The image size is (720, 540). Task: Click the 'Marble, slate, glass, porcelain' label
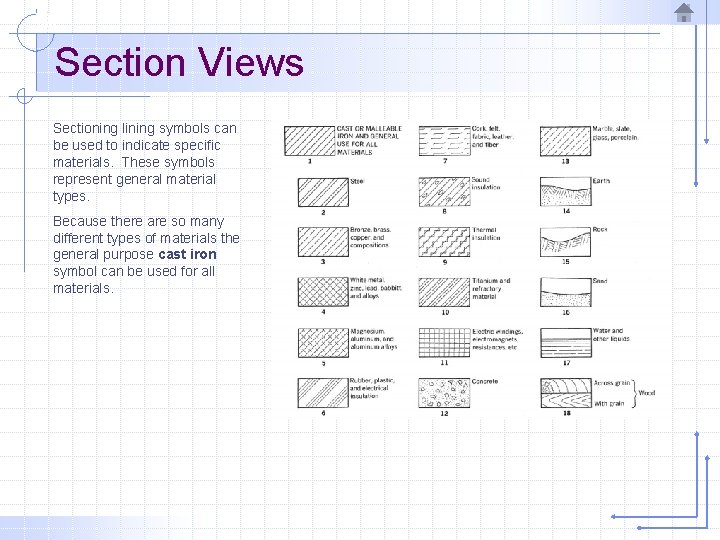tap(615, 133)
